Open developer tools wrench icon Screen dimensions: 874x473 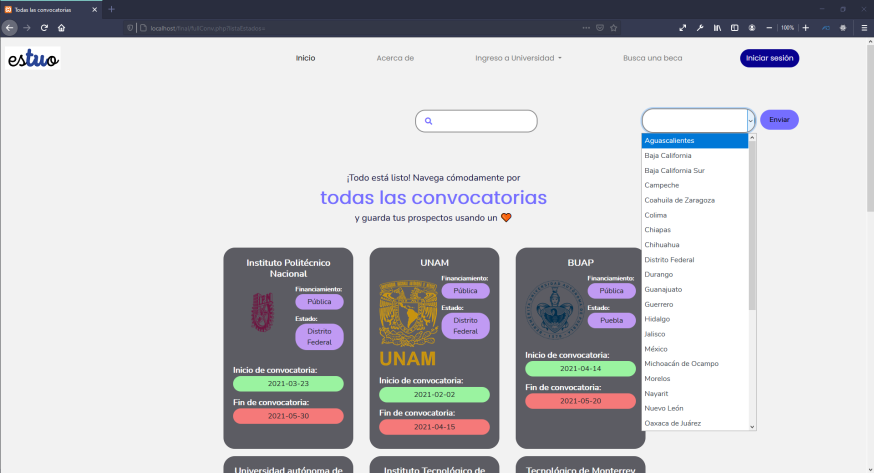700,28
